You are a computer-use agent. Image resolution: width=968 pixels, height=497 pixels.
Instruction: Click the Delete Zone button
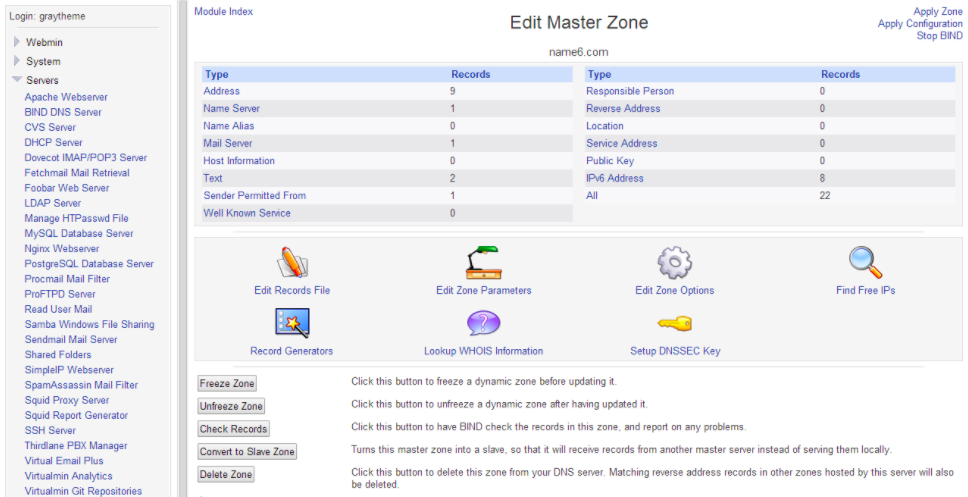point(225,474)
